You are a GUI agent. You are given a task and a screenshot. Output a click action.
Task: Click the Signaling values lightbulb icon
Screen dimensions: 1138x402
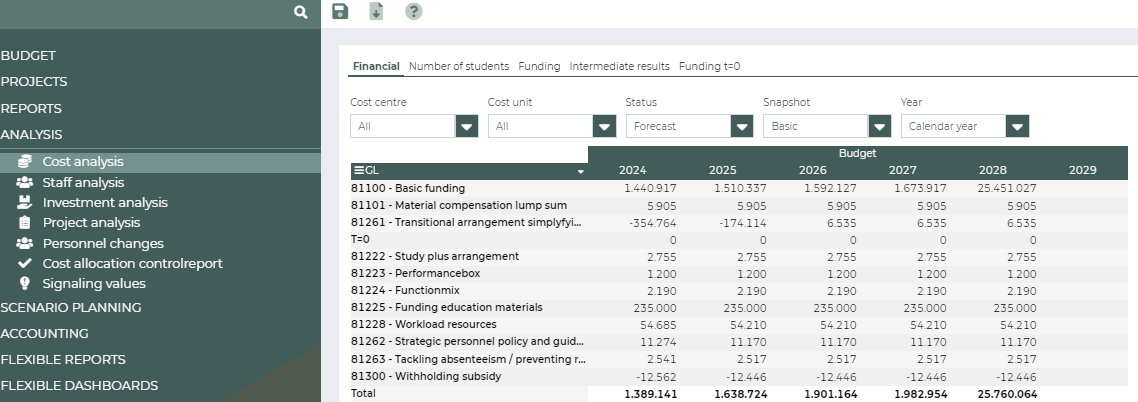[25, 283]
